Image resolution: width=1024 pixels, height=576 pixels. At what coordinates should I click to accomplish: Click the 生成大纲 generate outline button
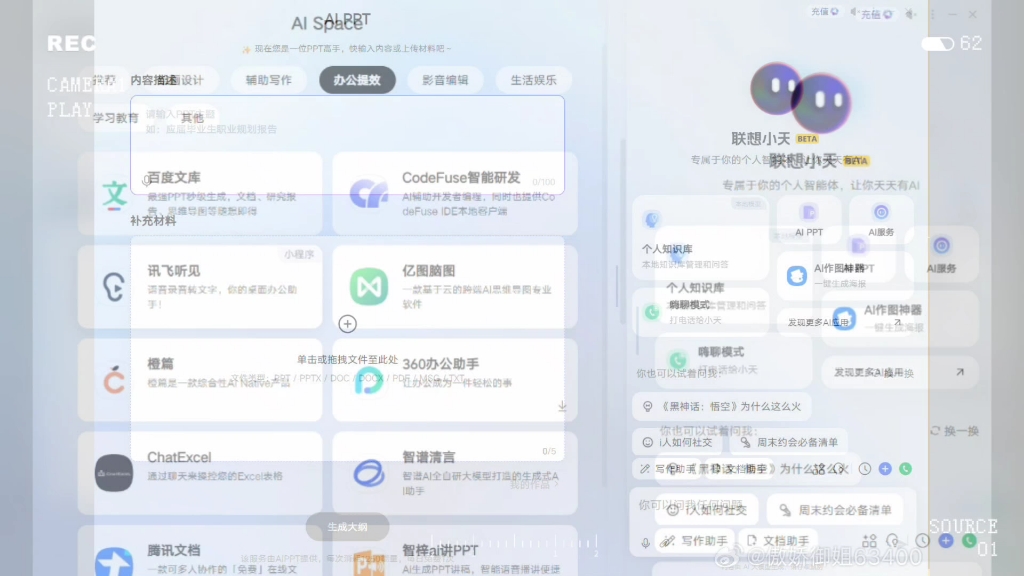click(346, 526)
